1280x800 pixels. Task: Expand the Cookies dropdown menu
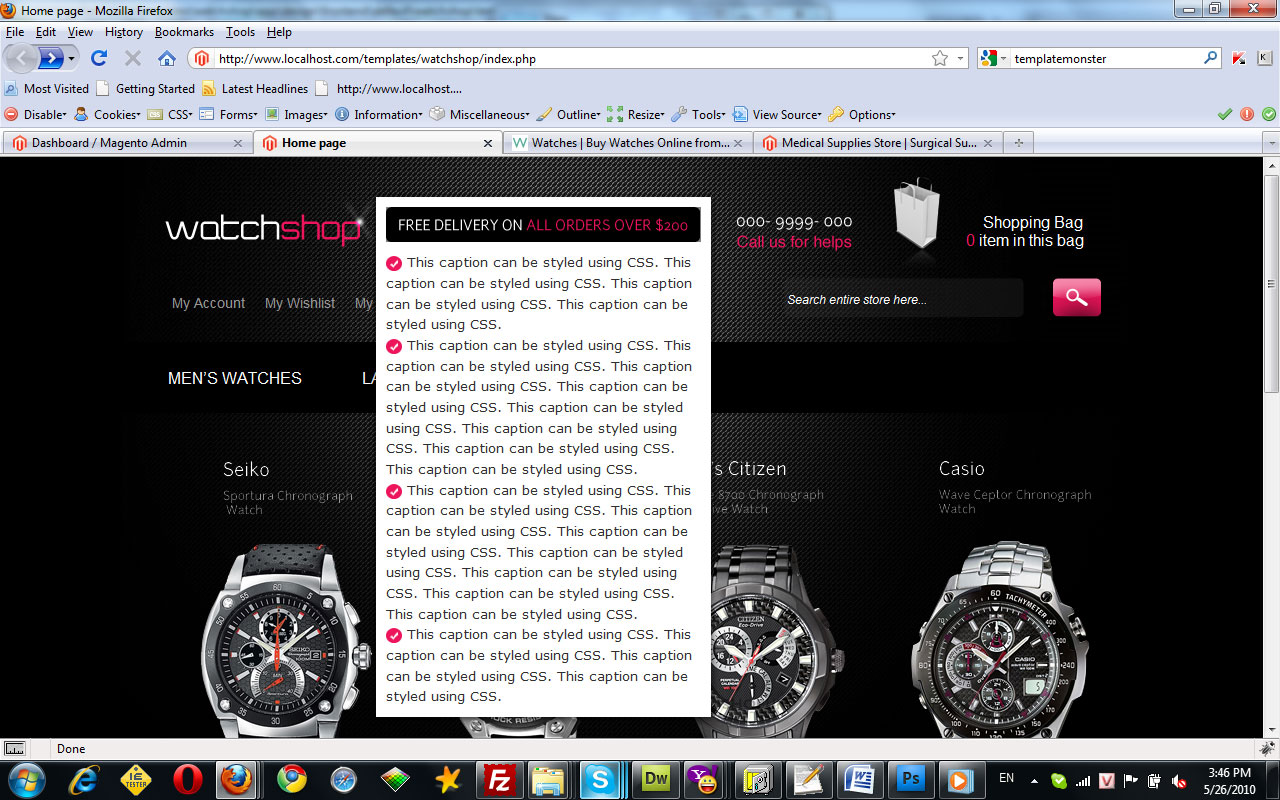(108, 114)
